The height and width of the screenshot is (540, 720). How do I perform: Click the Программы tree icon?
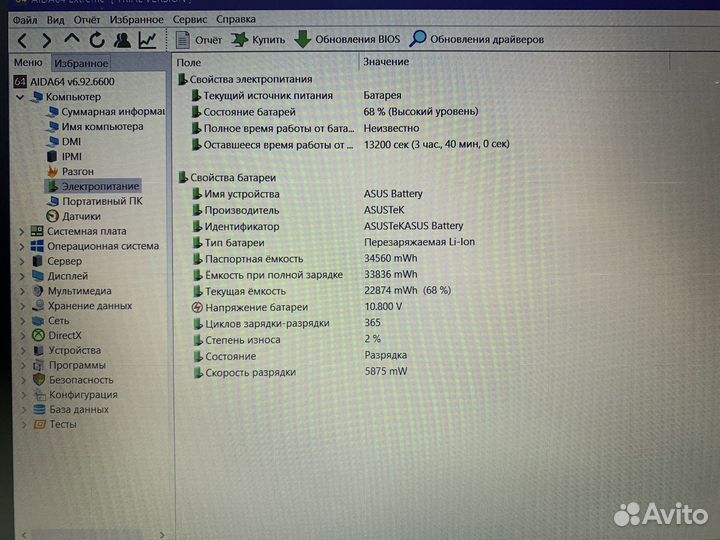(x=39, y=366)
